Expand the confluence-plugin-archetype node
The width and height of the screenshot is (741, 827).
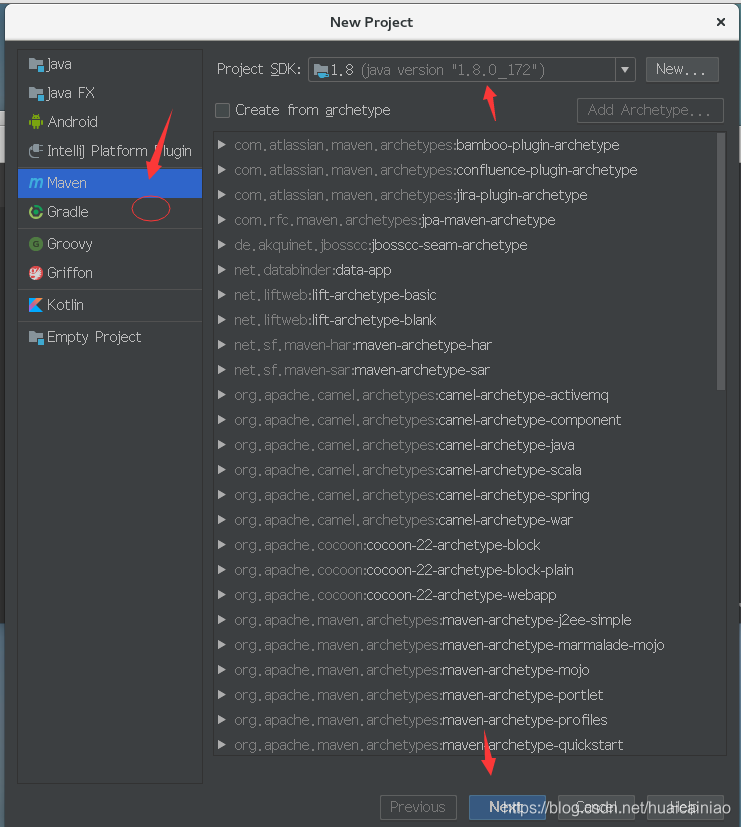[x=222, y=169]
